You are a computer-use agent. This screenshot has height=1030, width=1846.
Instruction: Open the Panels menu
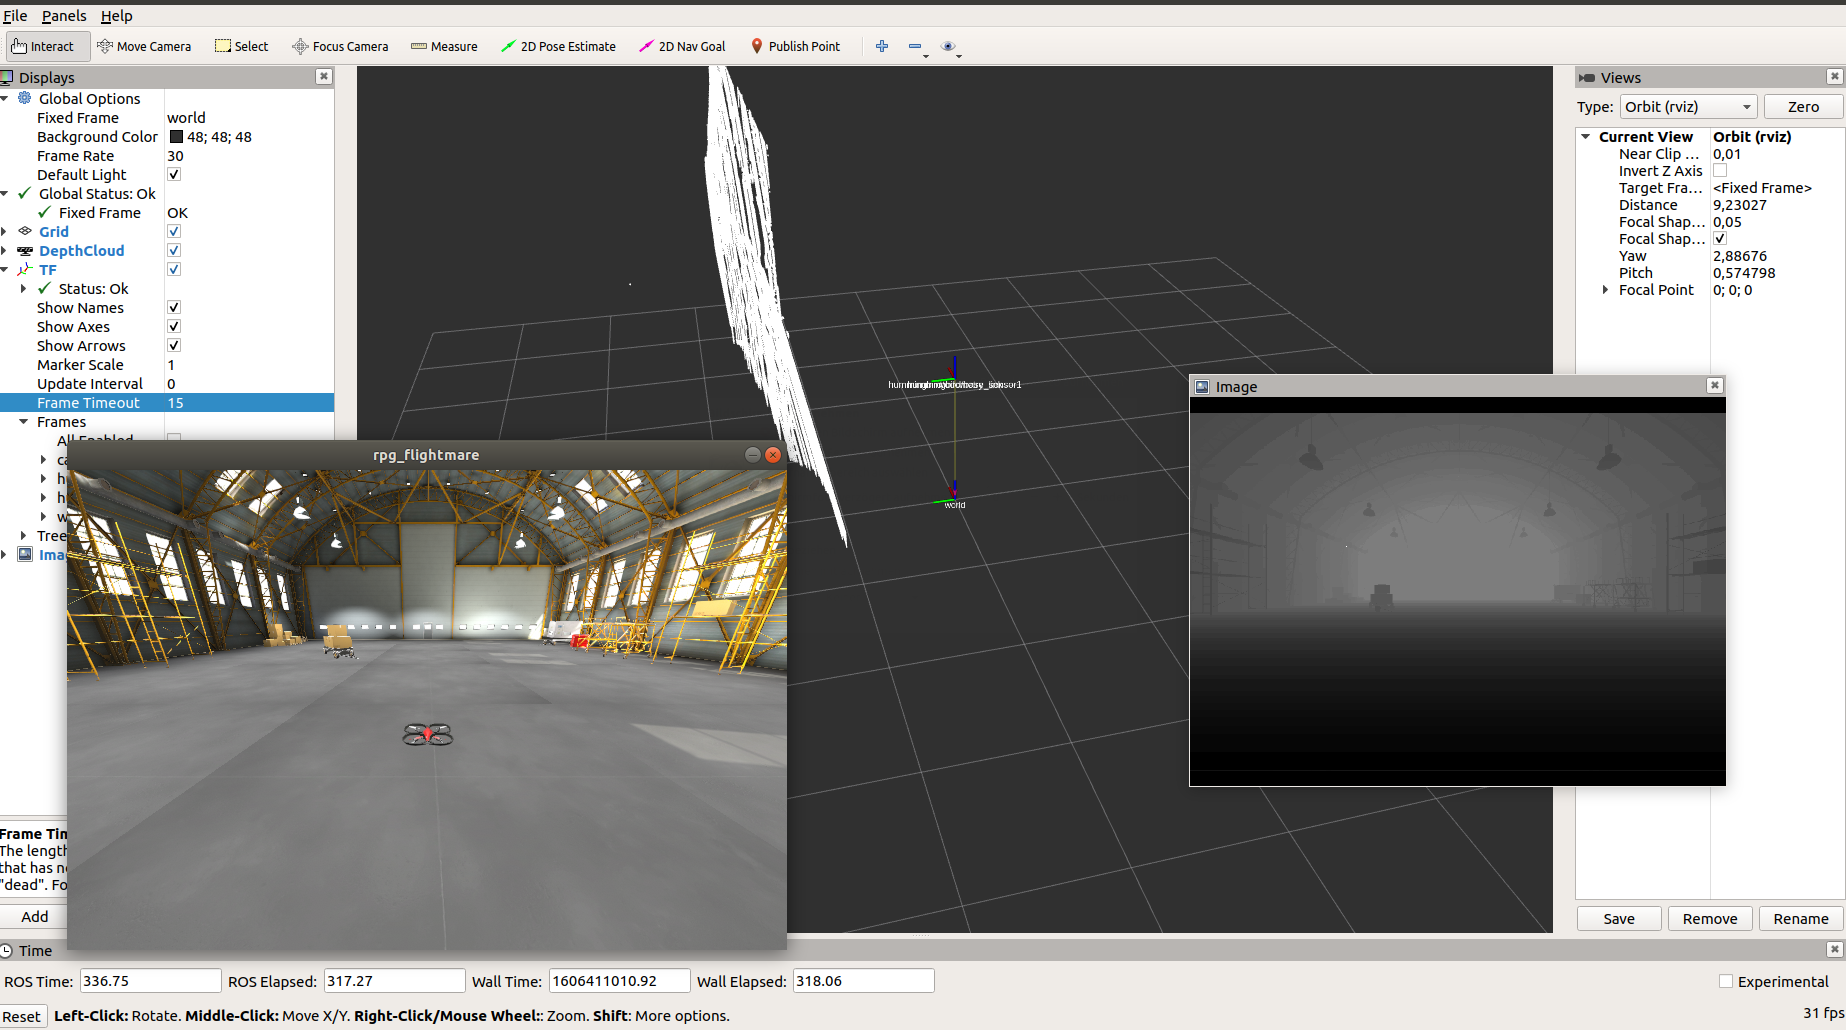63,15
